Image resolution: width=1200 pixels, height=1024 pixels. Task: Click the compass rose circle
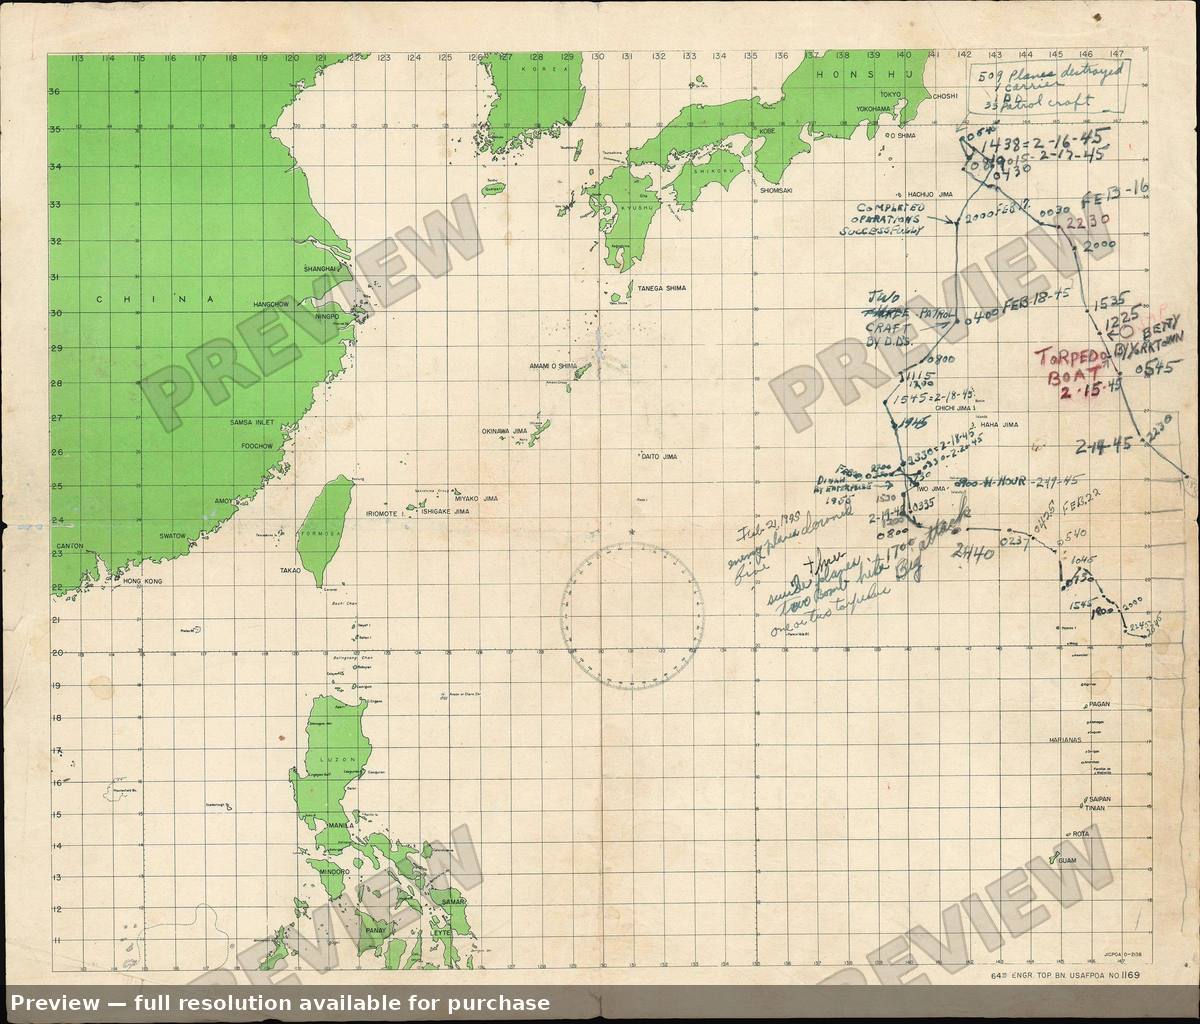click(632, 616)
